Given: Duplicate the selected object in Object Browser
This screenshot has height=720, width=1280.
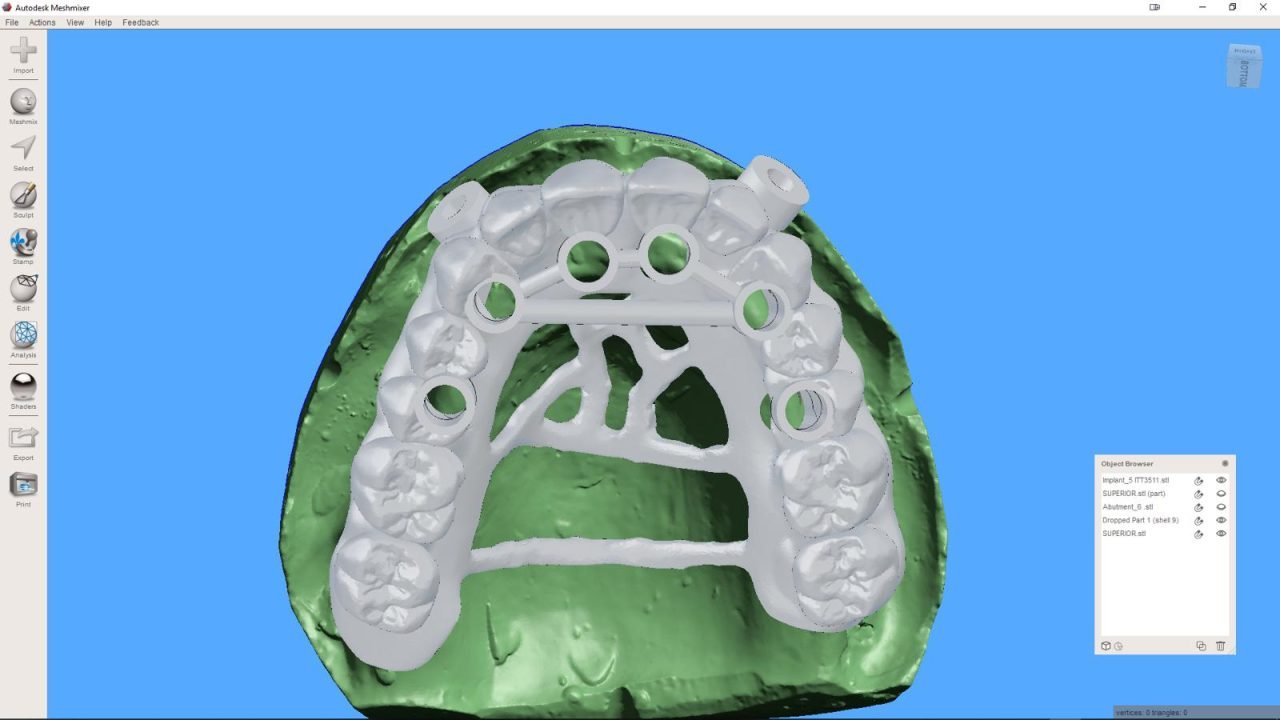Looking at the screenshot, I should click(1201, 646).
